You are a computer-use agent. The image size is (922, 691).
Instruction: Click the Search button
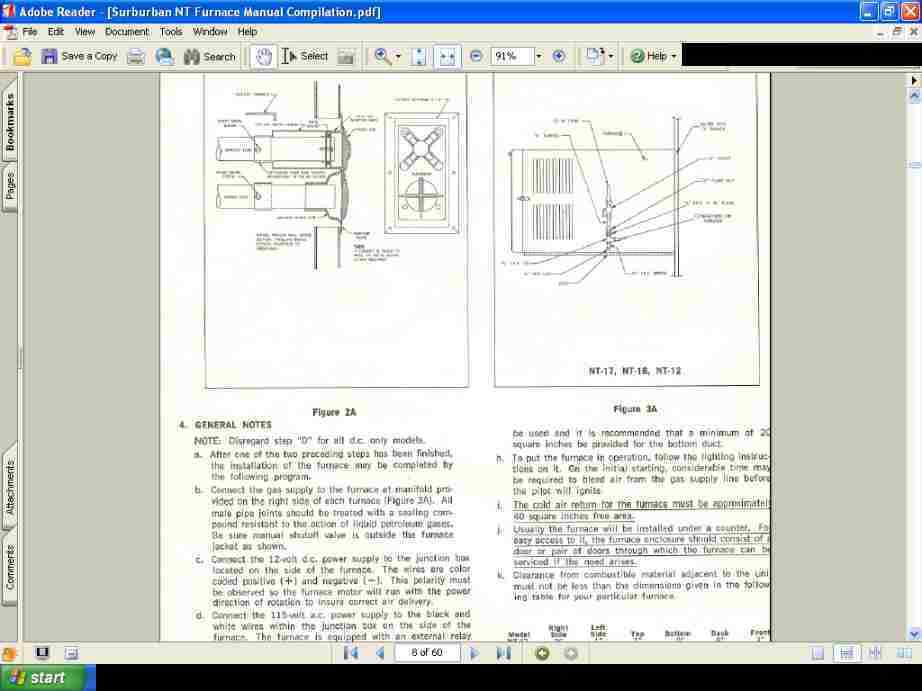point(210,56)
